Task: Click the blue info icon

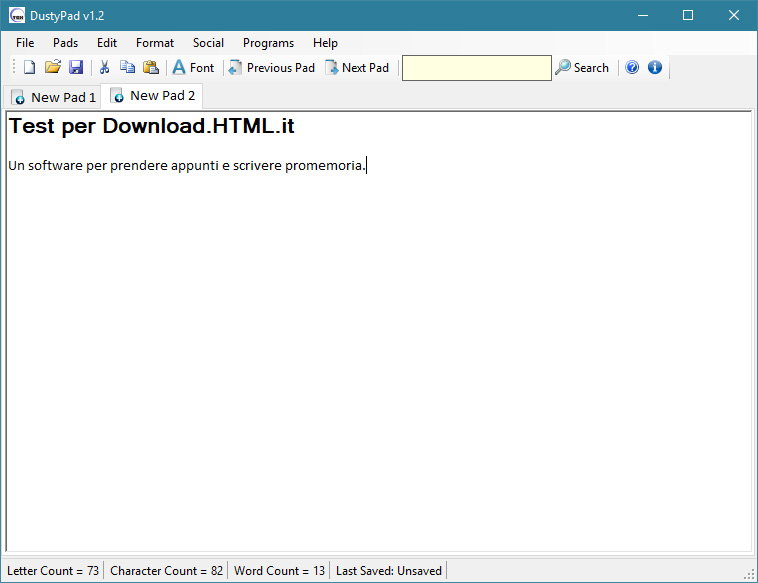Action: pos(655,68)
